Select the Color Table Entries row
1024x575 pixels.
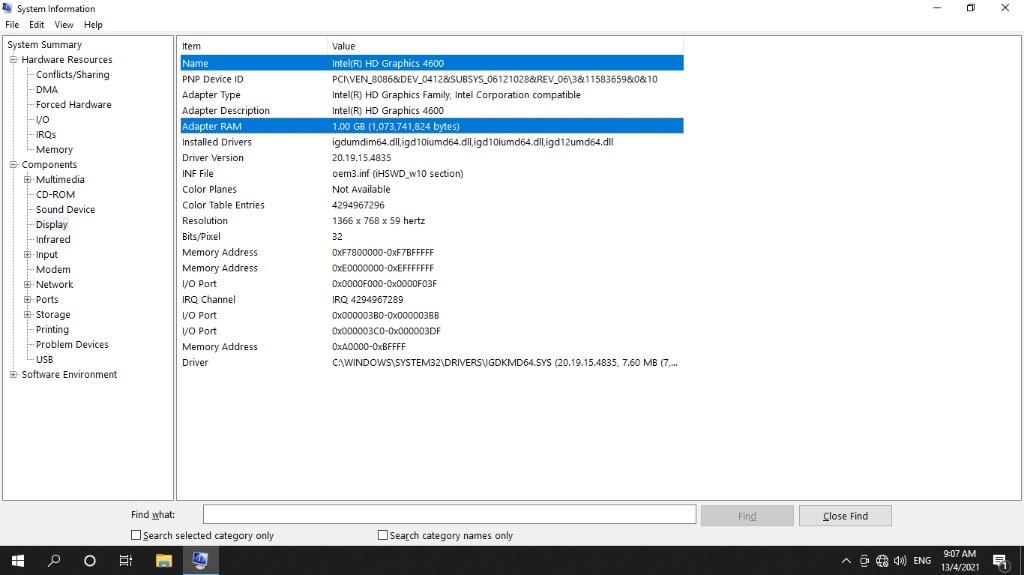click(x=432, y=205)
